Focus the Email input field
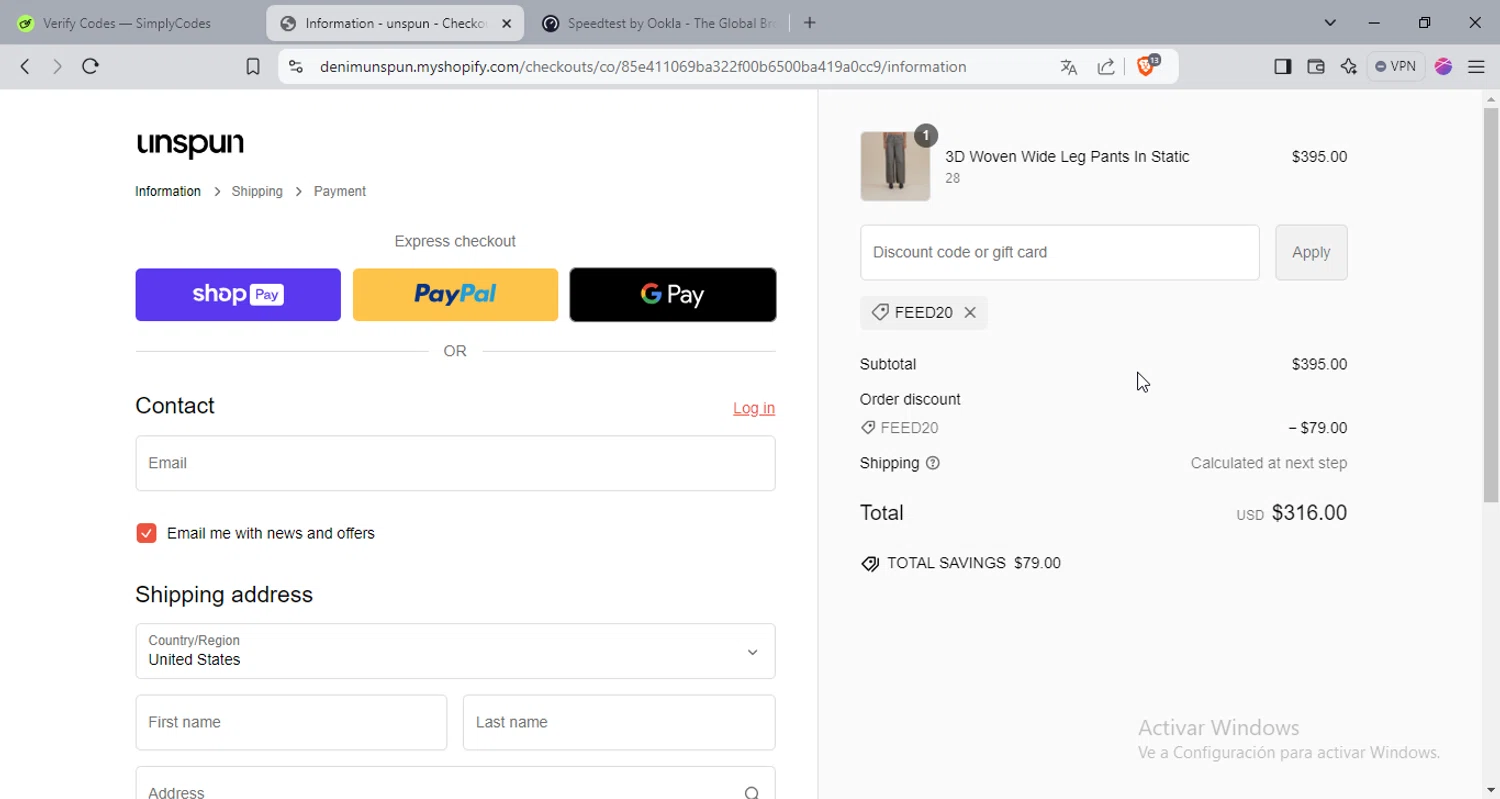1500x799 pixels. 455,463
